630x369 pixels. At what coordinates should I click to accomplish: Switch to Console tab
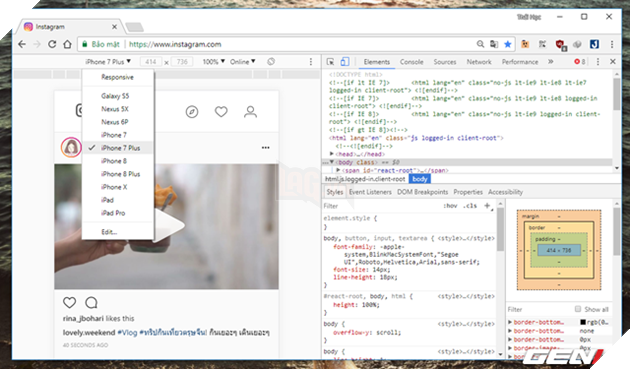411,62
